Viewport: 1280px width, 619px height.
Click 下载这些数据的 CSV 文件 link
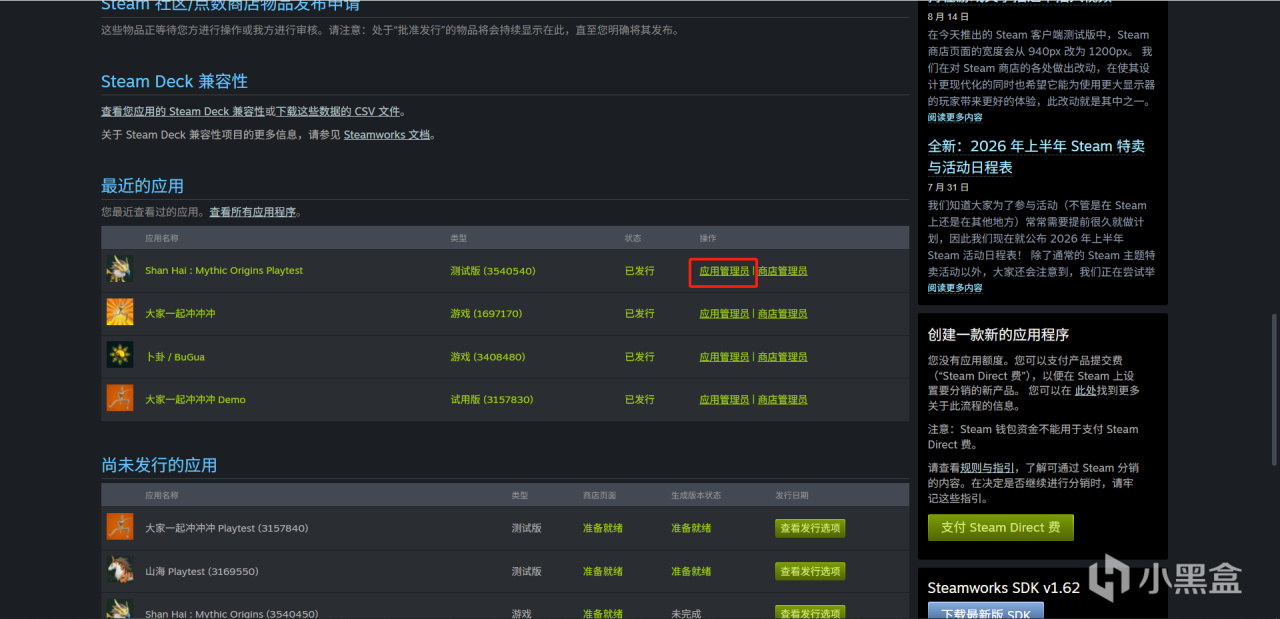pos(338,111)
